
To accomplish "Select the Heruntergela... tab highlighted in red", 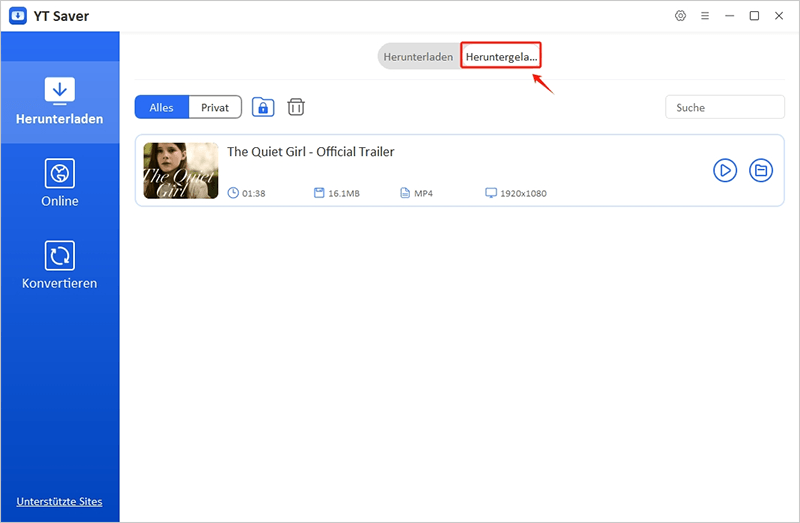I will tap(501, 57).
